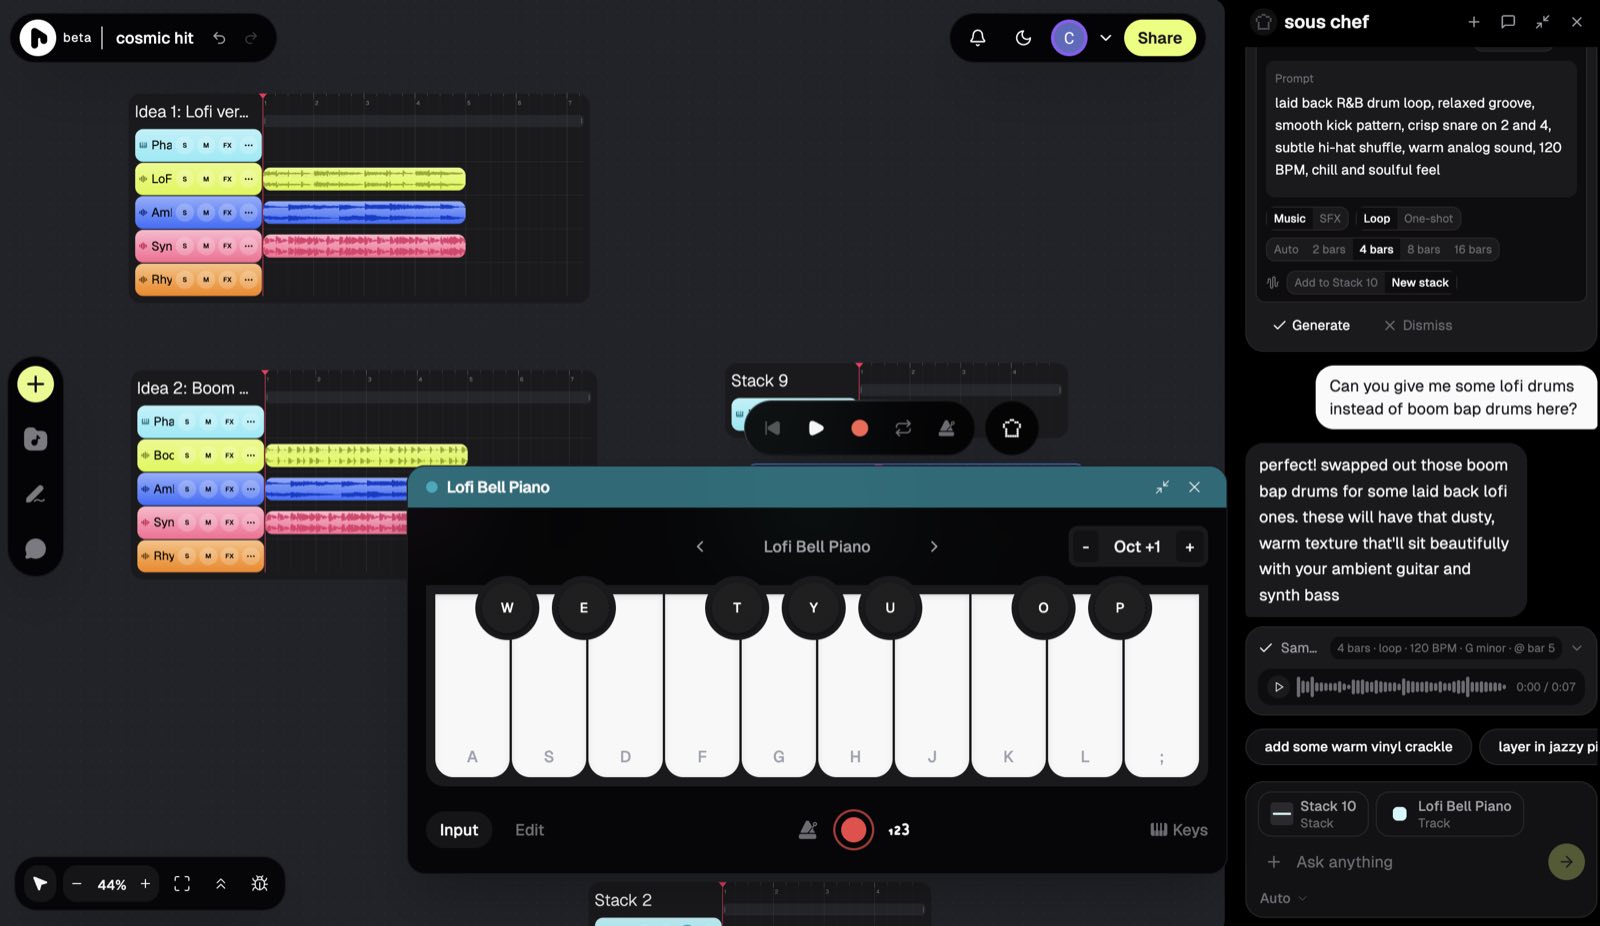
Task: Click the Share button
Action: pos(1159,38)
